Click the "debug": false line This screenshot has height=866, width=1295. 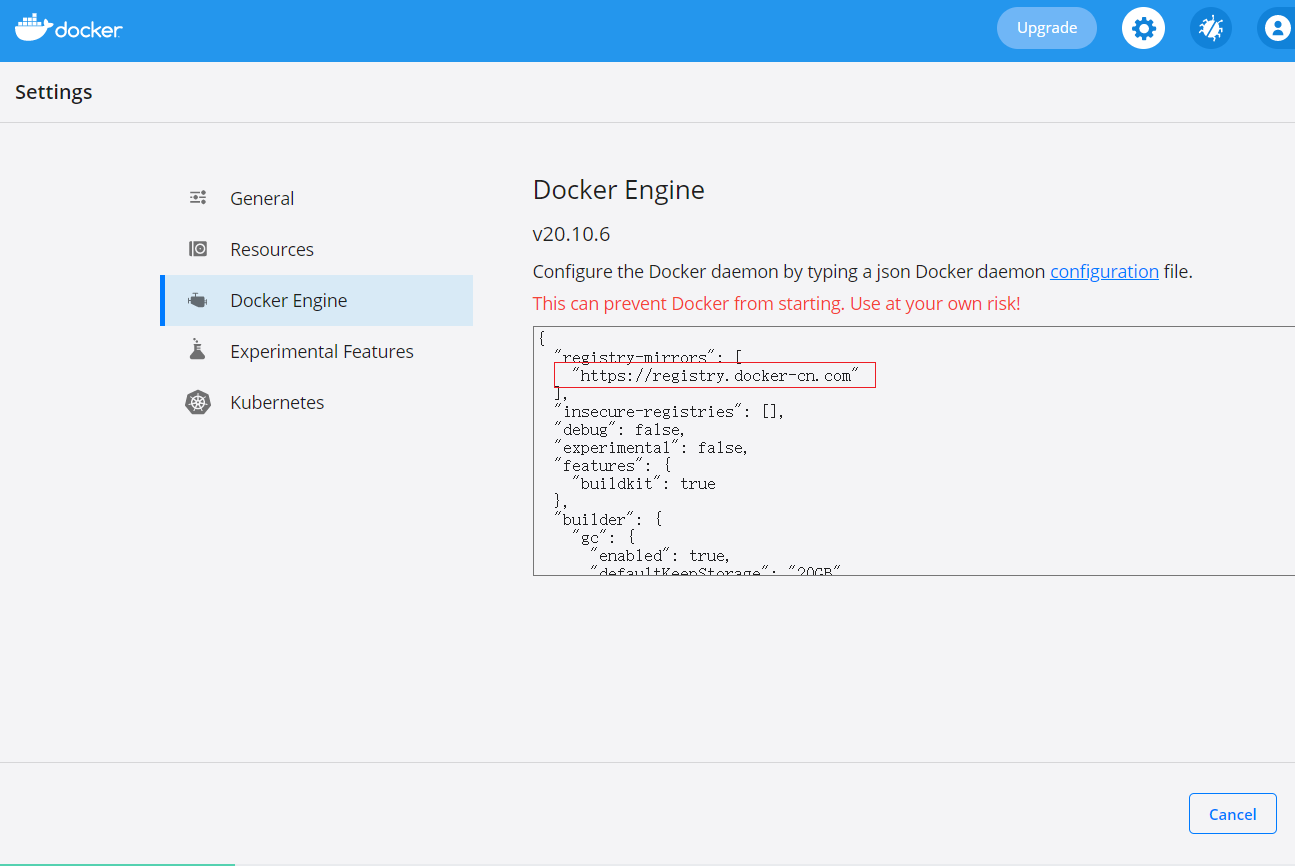pos(620,429)
